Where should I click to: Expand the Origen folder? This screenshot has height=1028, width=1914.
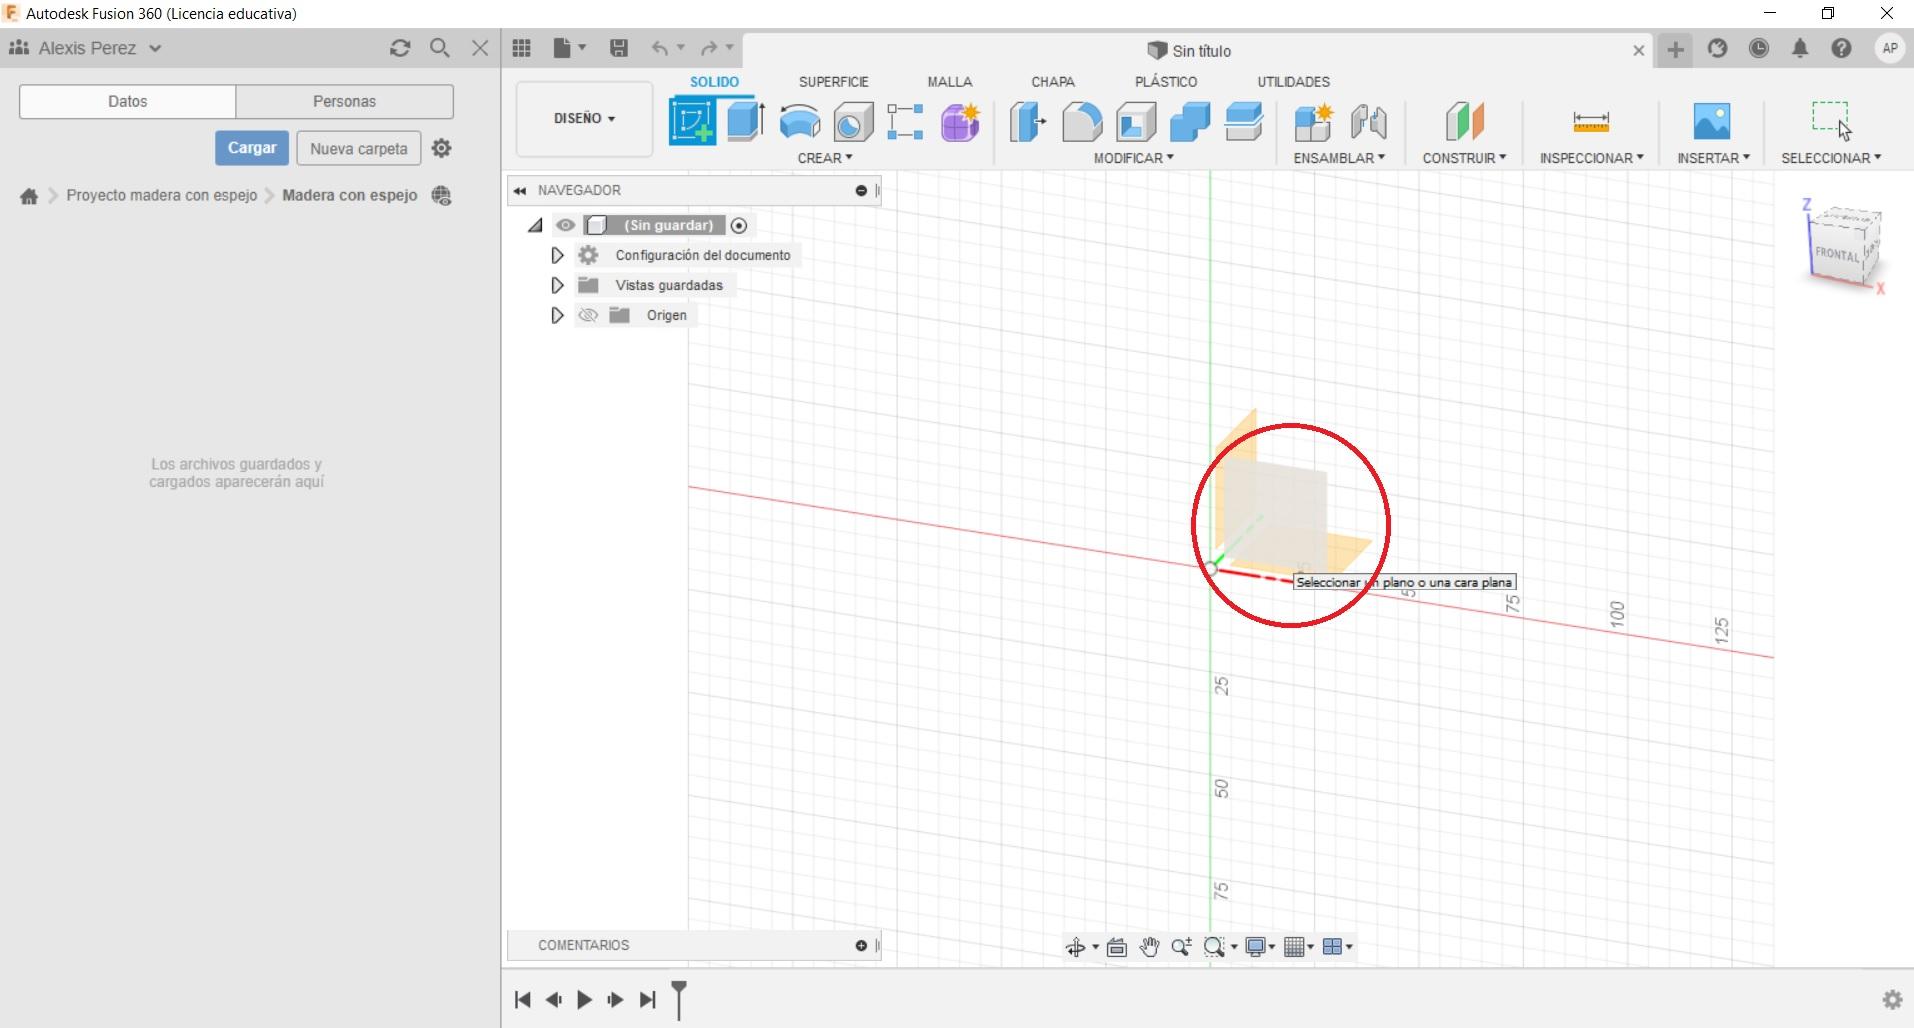coord(557,315)
